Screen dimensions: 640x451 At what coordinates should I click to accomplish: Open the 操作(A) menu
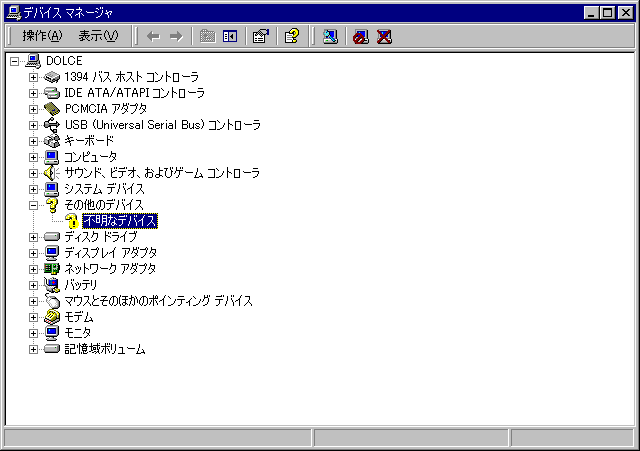click(x=42, y=36)
